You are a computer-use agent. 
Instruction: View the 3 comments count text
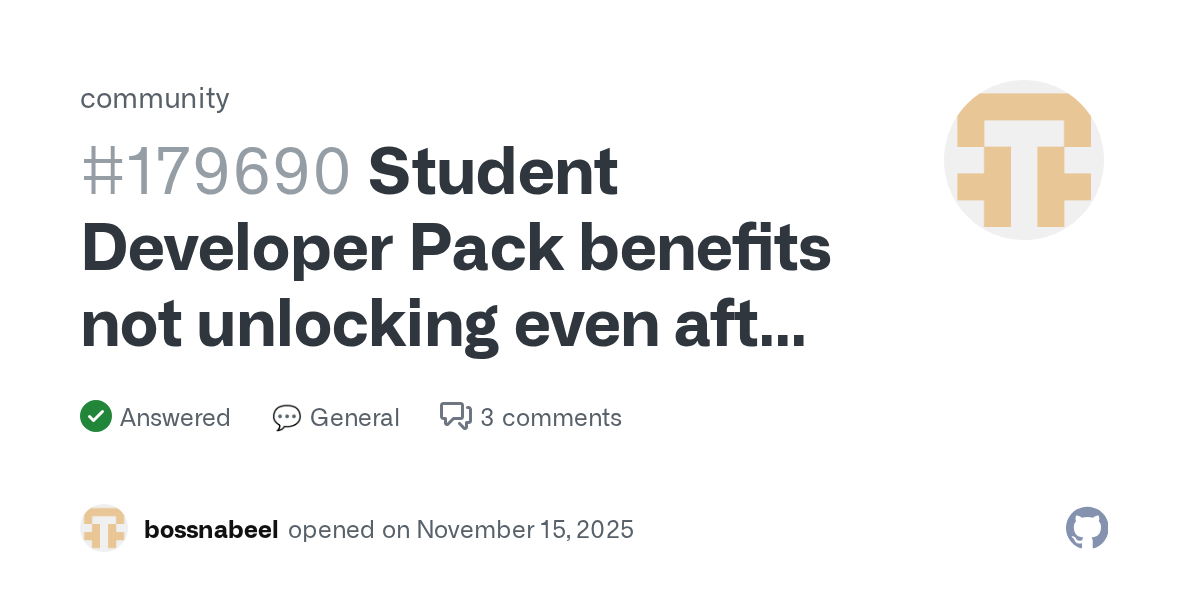coord(551,417)
